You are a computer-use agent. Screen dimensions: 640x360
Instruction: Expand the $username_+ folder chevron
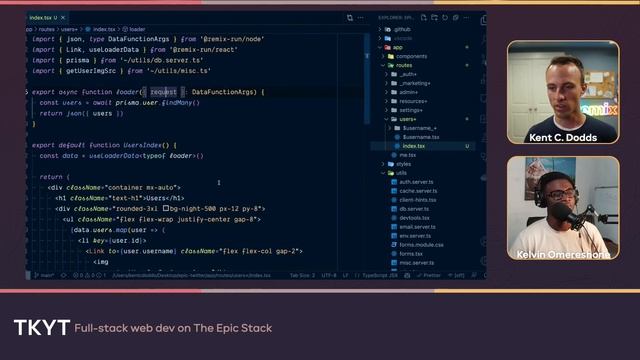pyautogui.click(x=390, y=128)
